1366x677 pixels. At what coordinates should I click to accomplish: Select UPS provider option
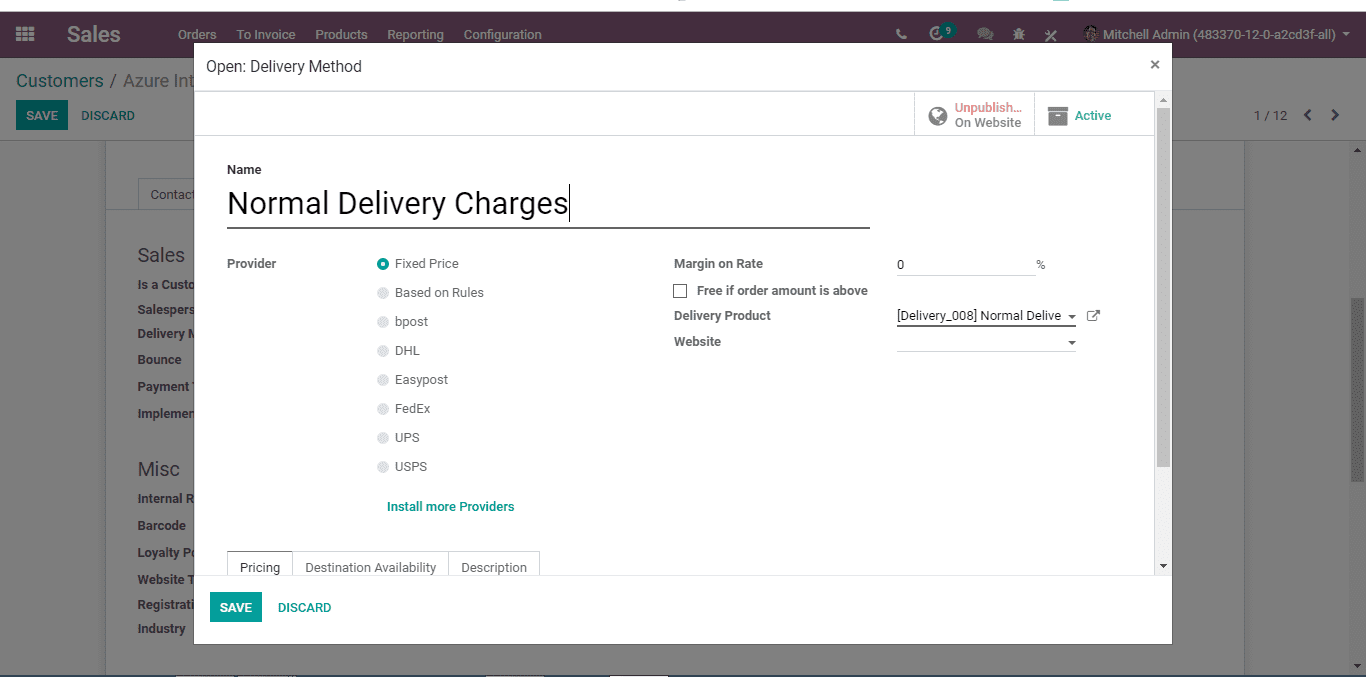coord(383,438)
